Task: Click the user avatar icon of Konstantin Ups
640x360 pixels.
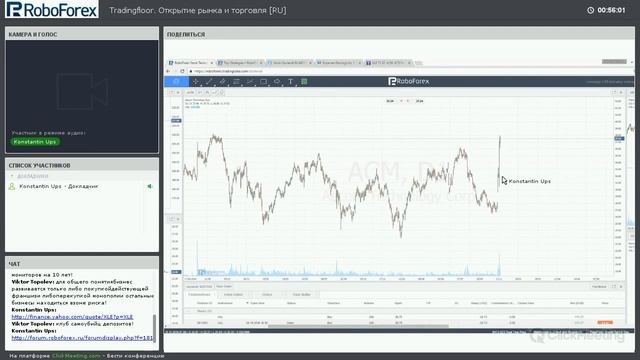Action: (12, 187)
